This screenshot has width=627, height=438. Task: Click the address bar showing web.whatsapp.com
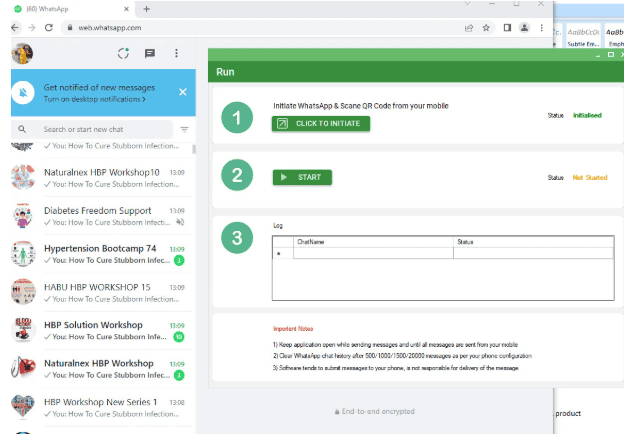264,28
